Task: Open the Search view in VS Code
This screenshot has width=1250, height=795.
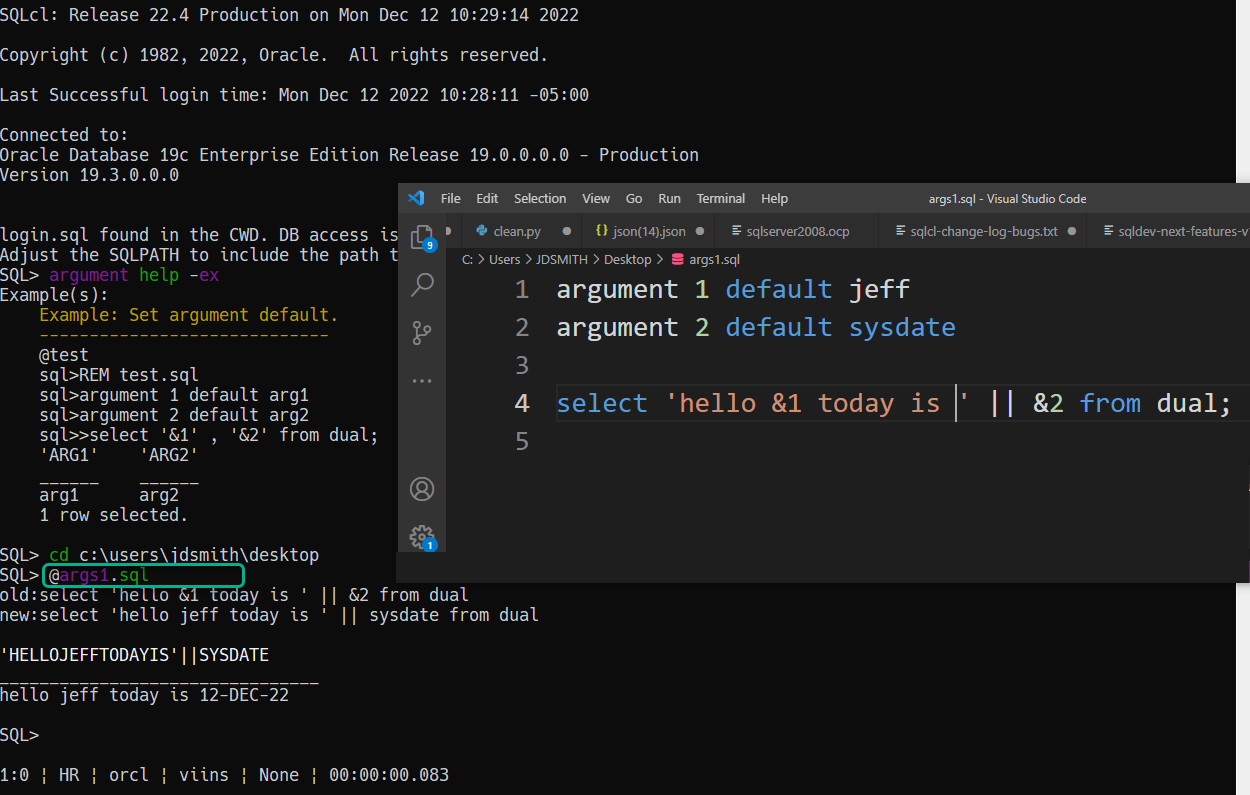Action: 422,285
